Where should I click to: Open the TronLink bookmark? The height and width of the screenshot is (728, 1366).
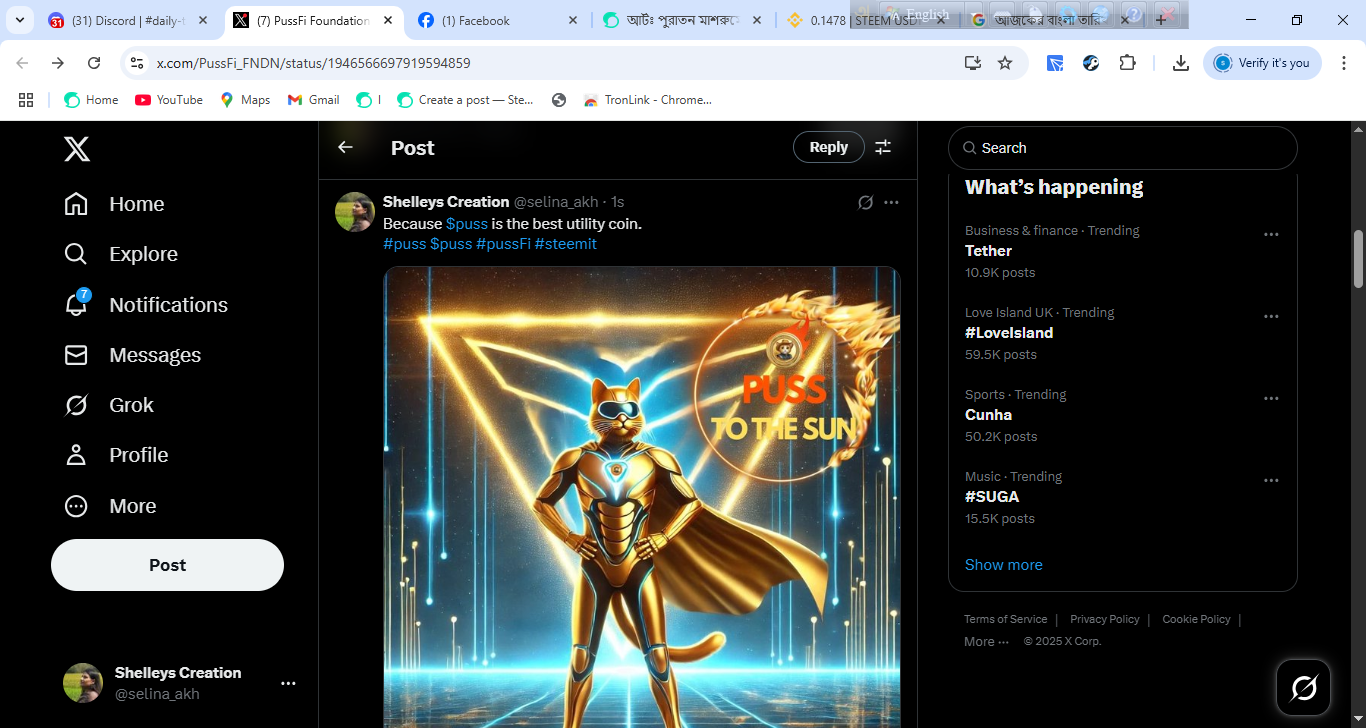click(x=648, y=100)
